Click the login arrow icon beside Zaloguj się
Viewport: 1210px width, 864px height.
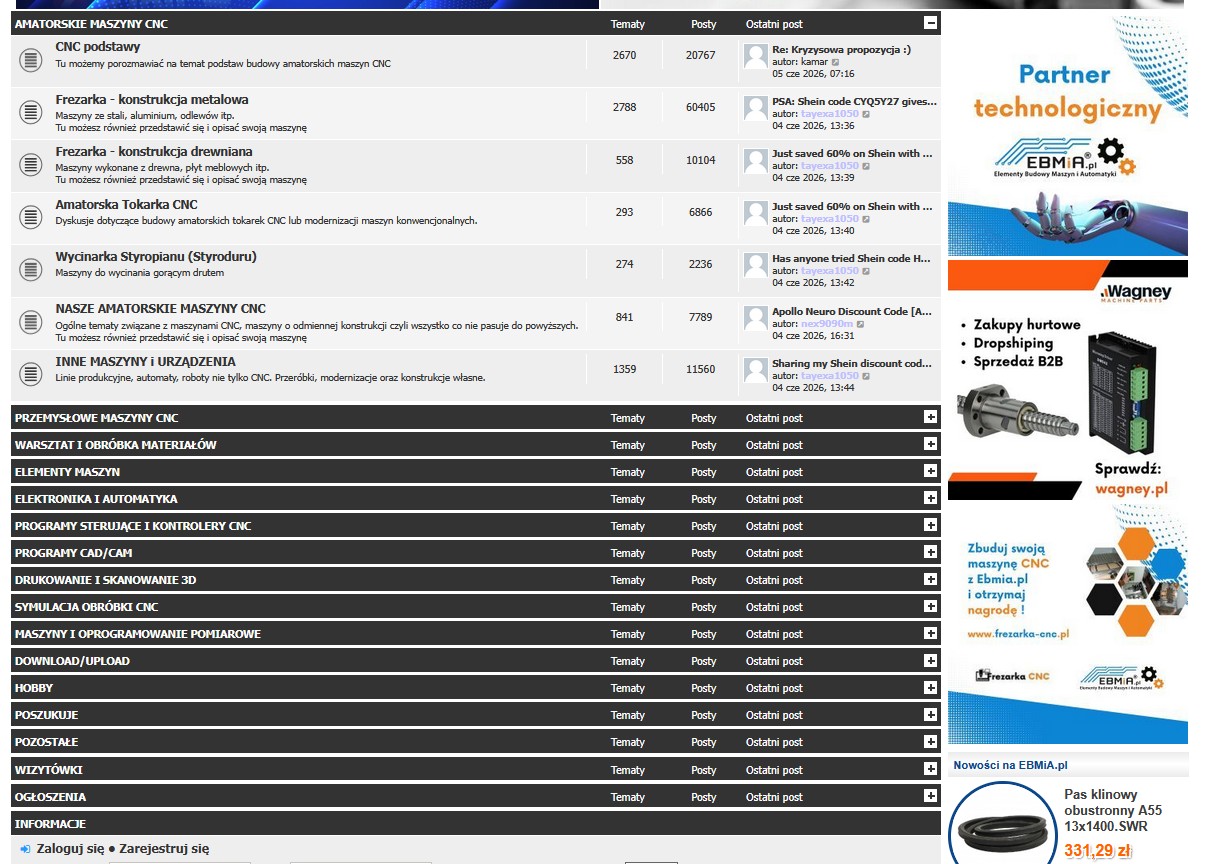pos(25,849)
